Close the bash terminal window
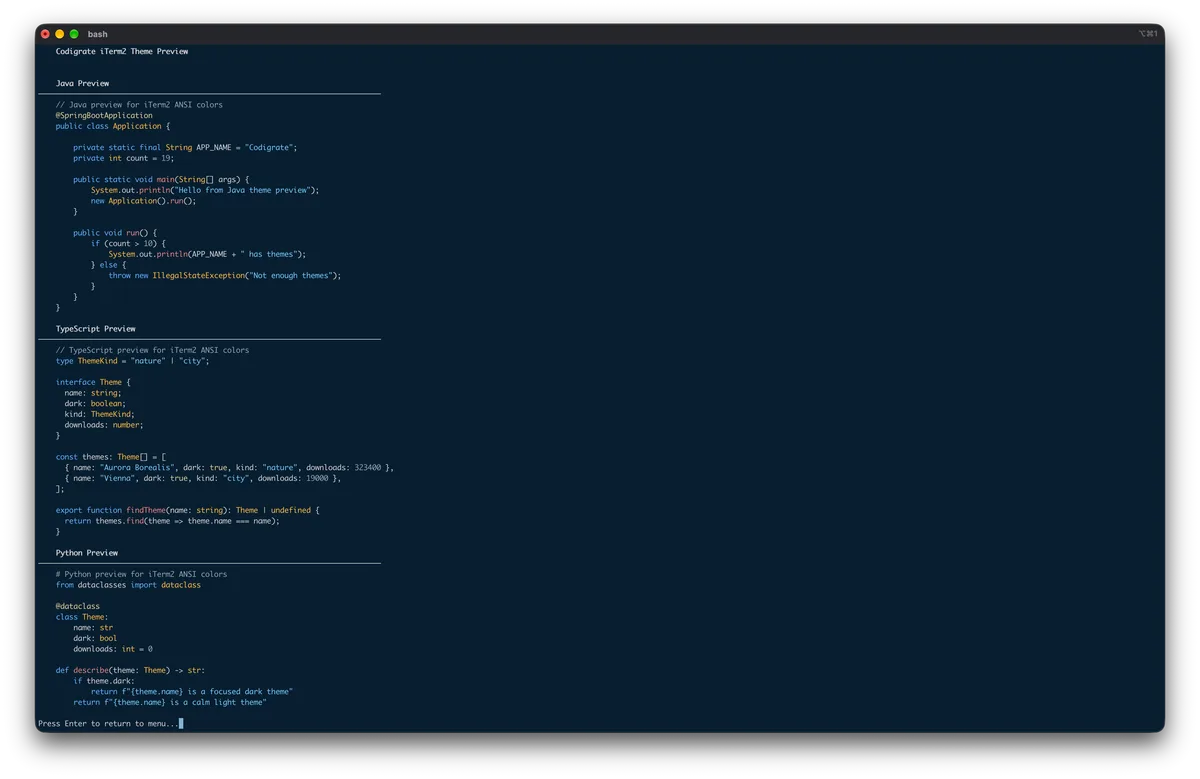This screenshot has width=1200, height=779. coord(45,34)
